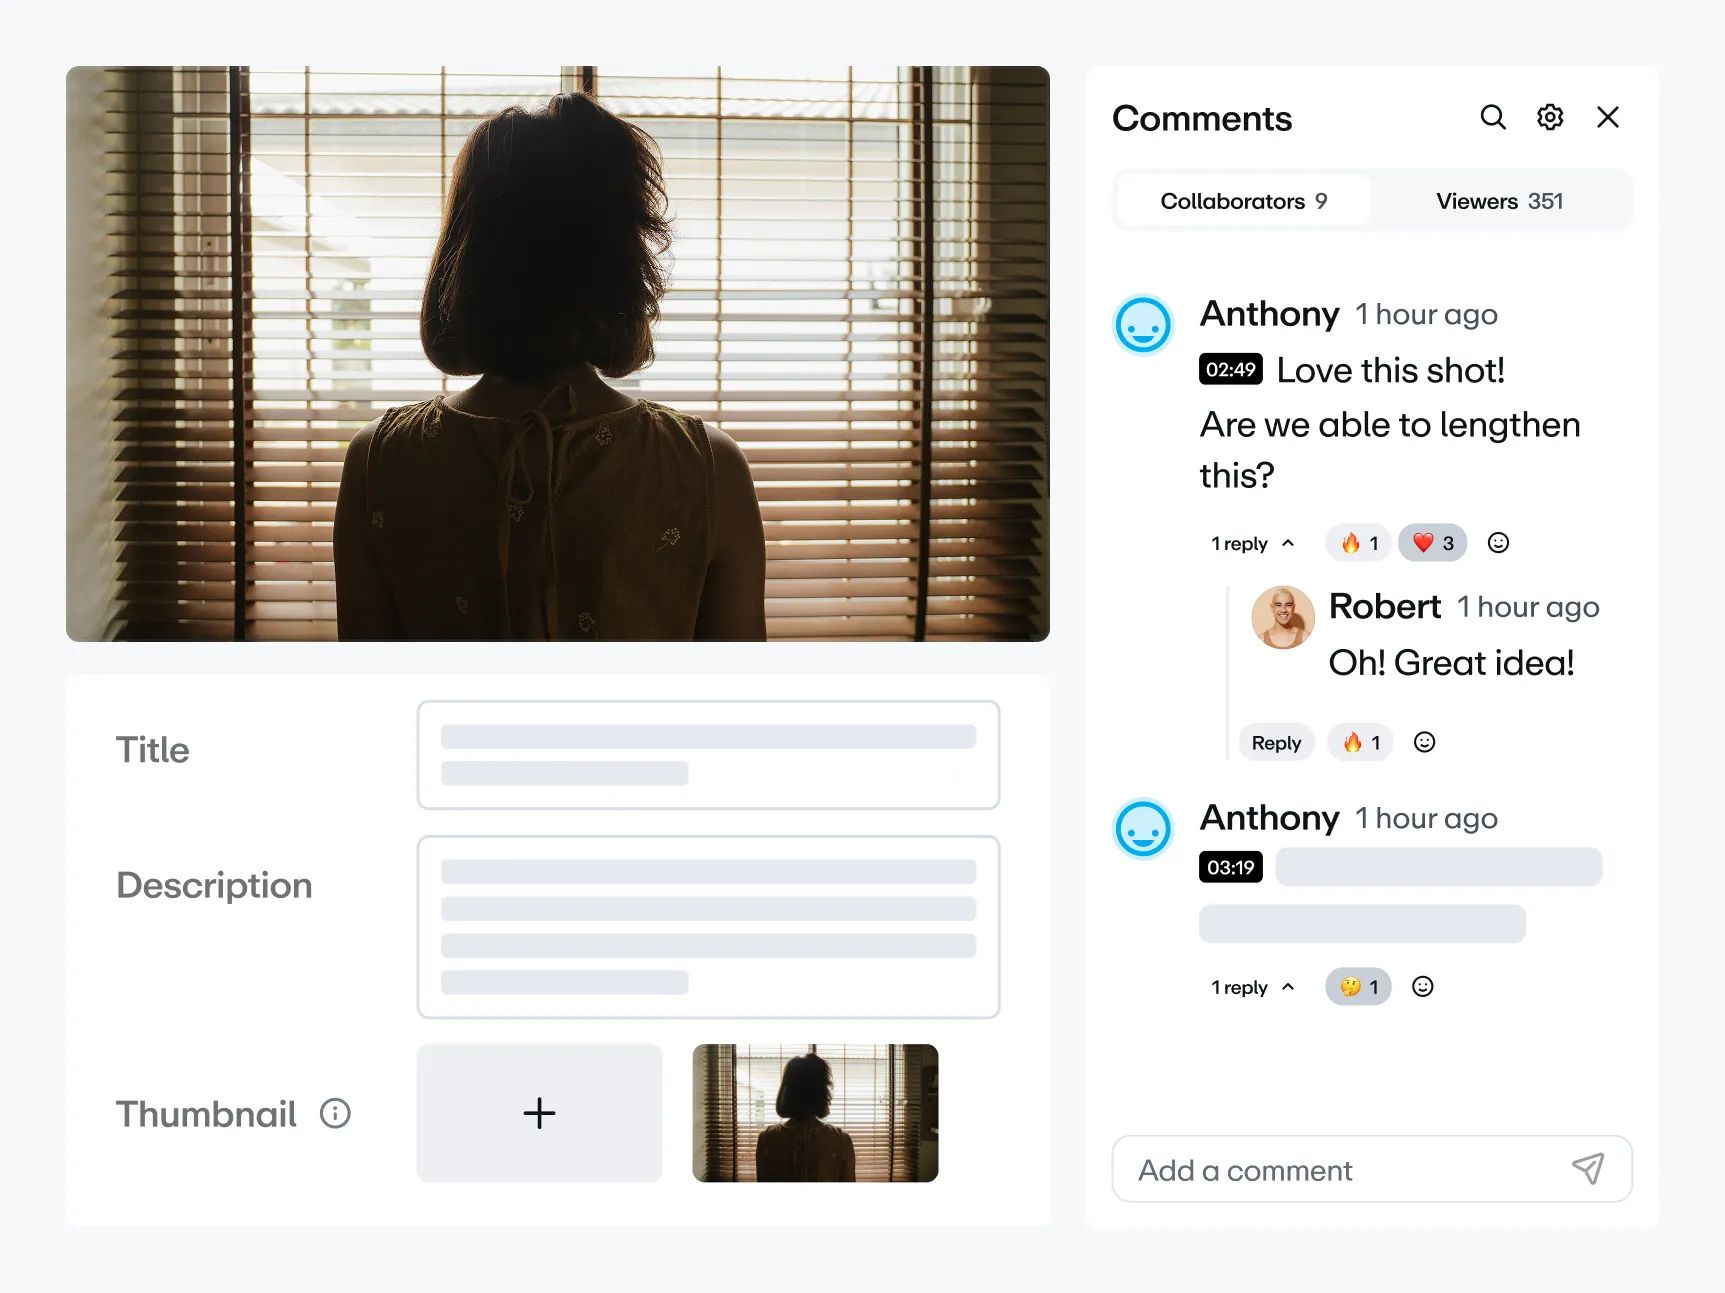This screenshot has height=1293, width=1725.
Task: Collapse the 1 reply thread under first comment
Action: (1253, 543)
